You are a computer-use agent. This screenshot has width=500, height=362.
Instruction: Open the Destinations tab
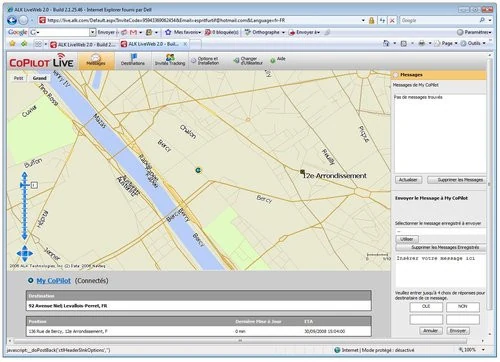133,60
